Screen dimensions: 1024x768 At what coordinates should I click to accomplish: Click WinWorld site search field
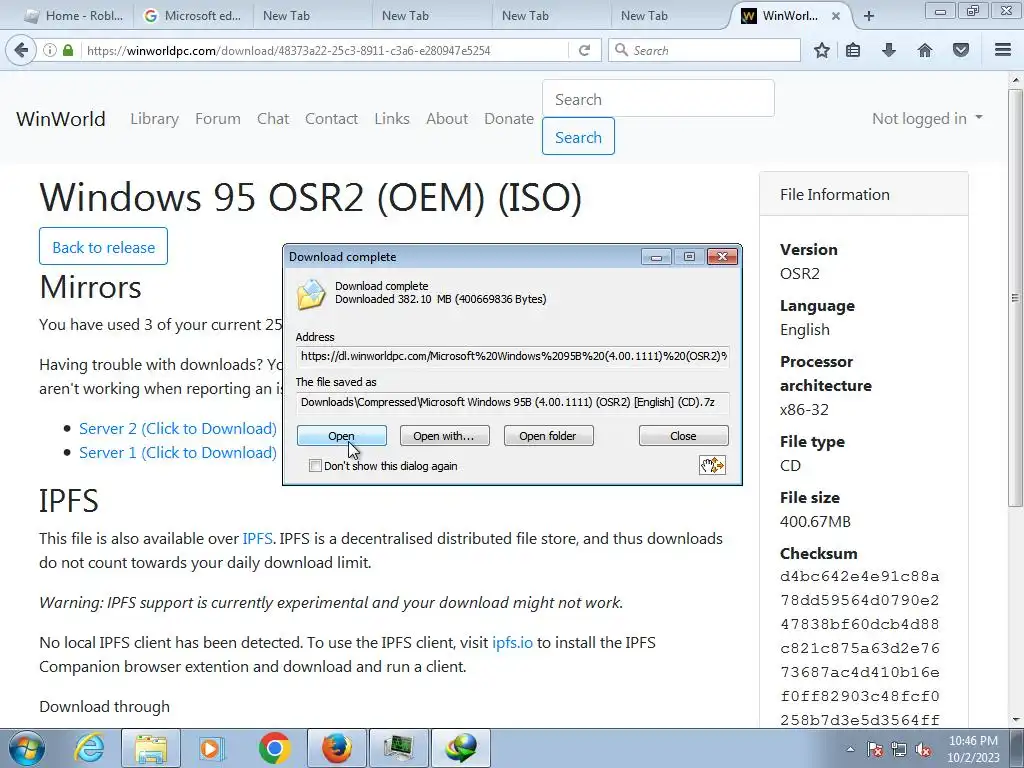click(658, 99)
